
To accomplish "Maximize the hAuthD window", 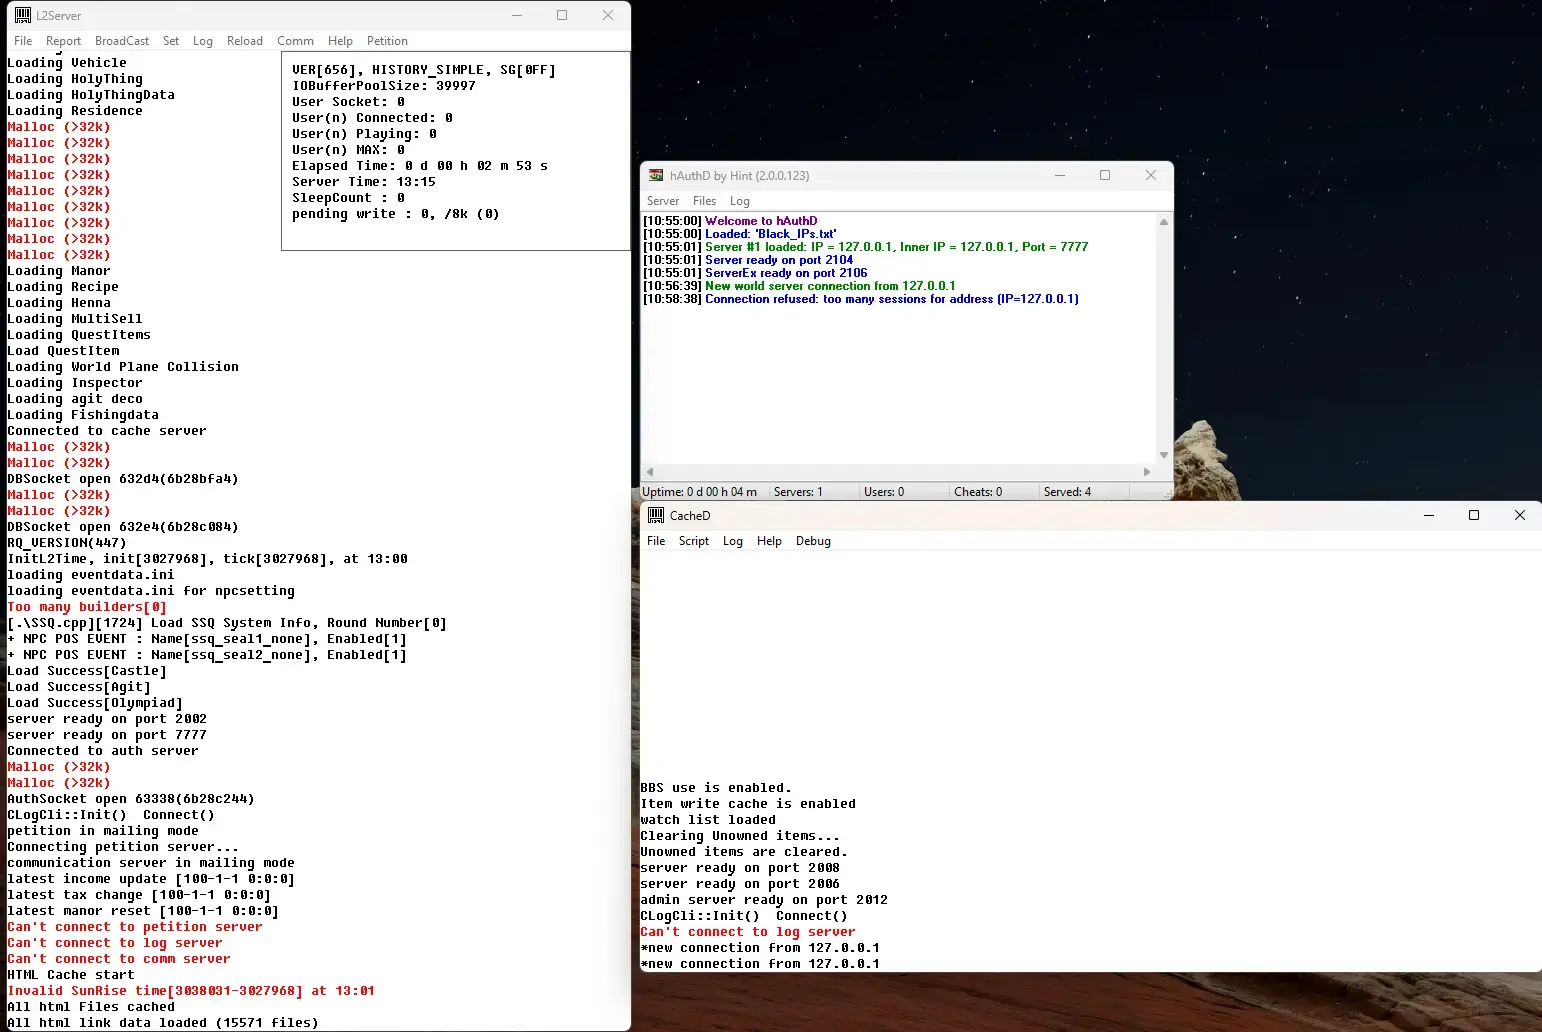I will point(1105,175).
